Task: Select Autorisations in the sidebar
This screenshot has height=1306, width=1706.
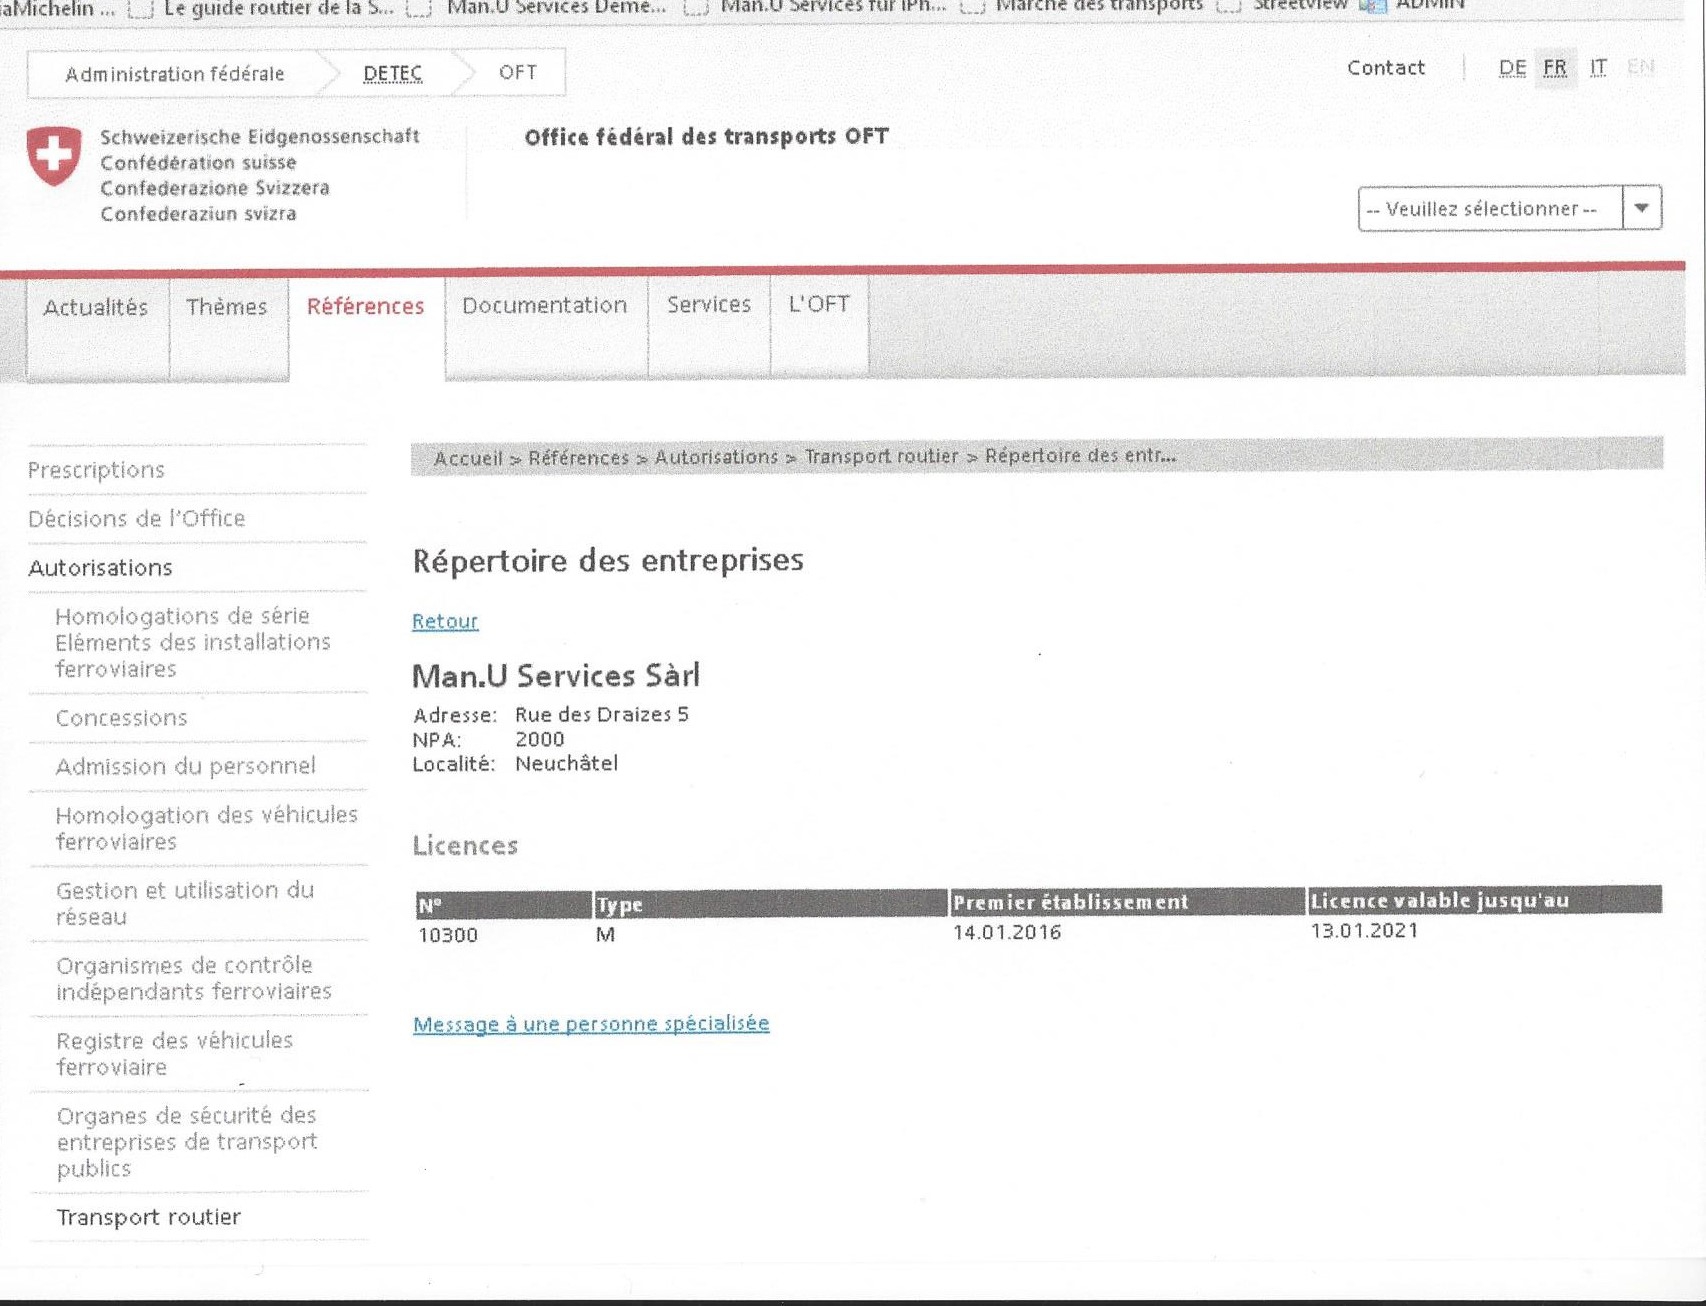Action: point(100,568)
